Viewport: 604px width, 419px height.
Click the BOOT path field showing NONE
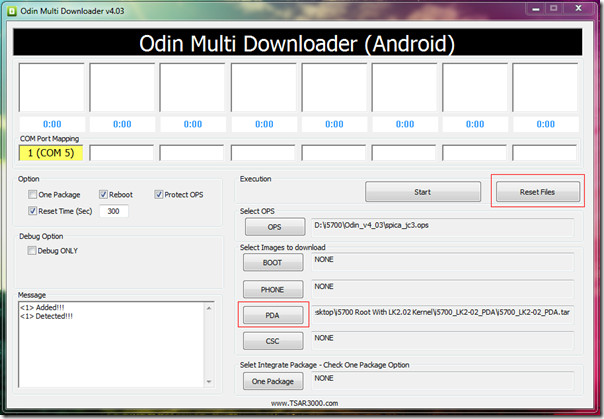[x=443, y=261]
